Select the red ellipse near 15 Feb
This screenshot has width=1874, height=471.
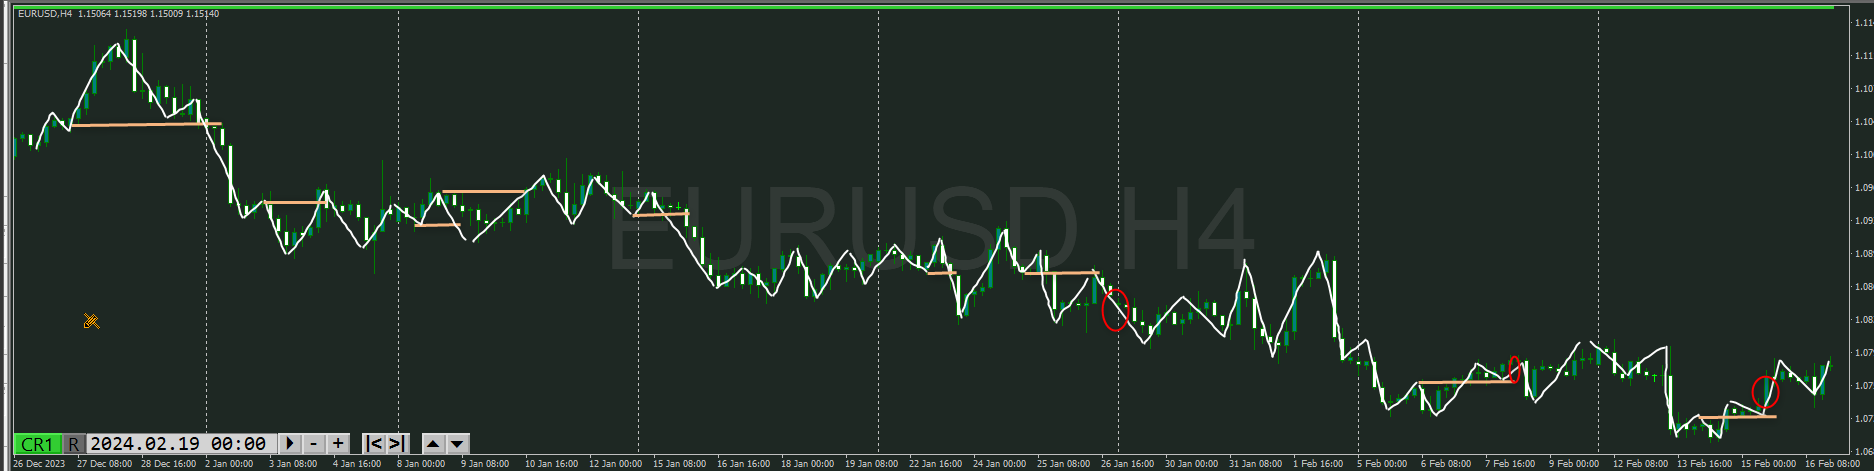click(x=1765, y=392)
